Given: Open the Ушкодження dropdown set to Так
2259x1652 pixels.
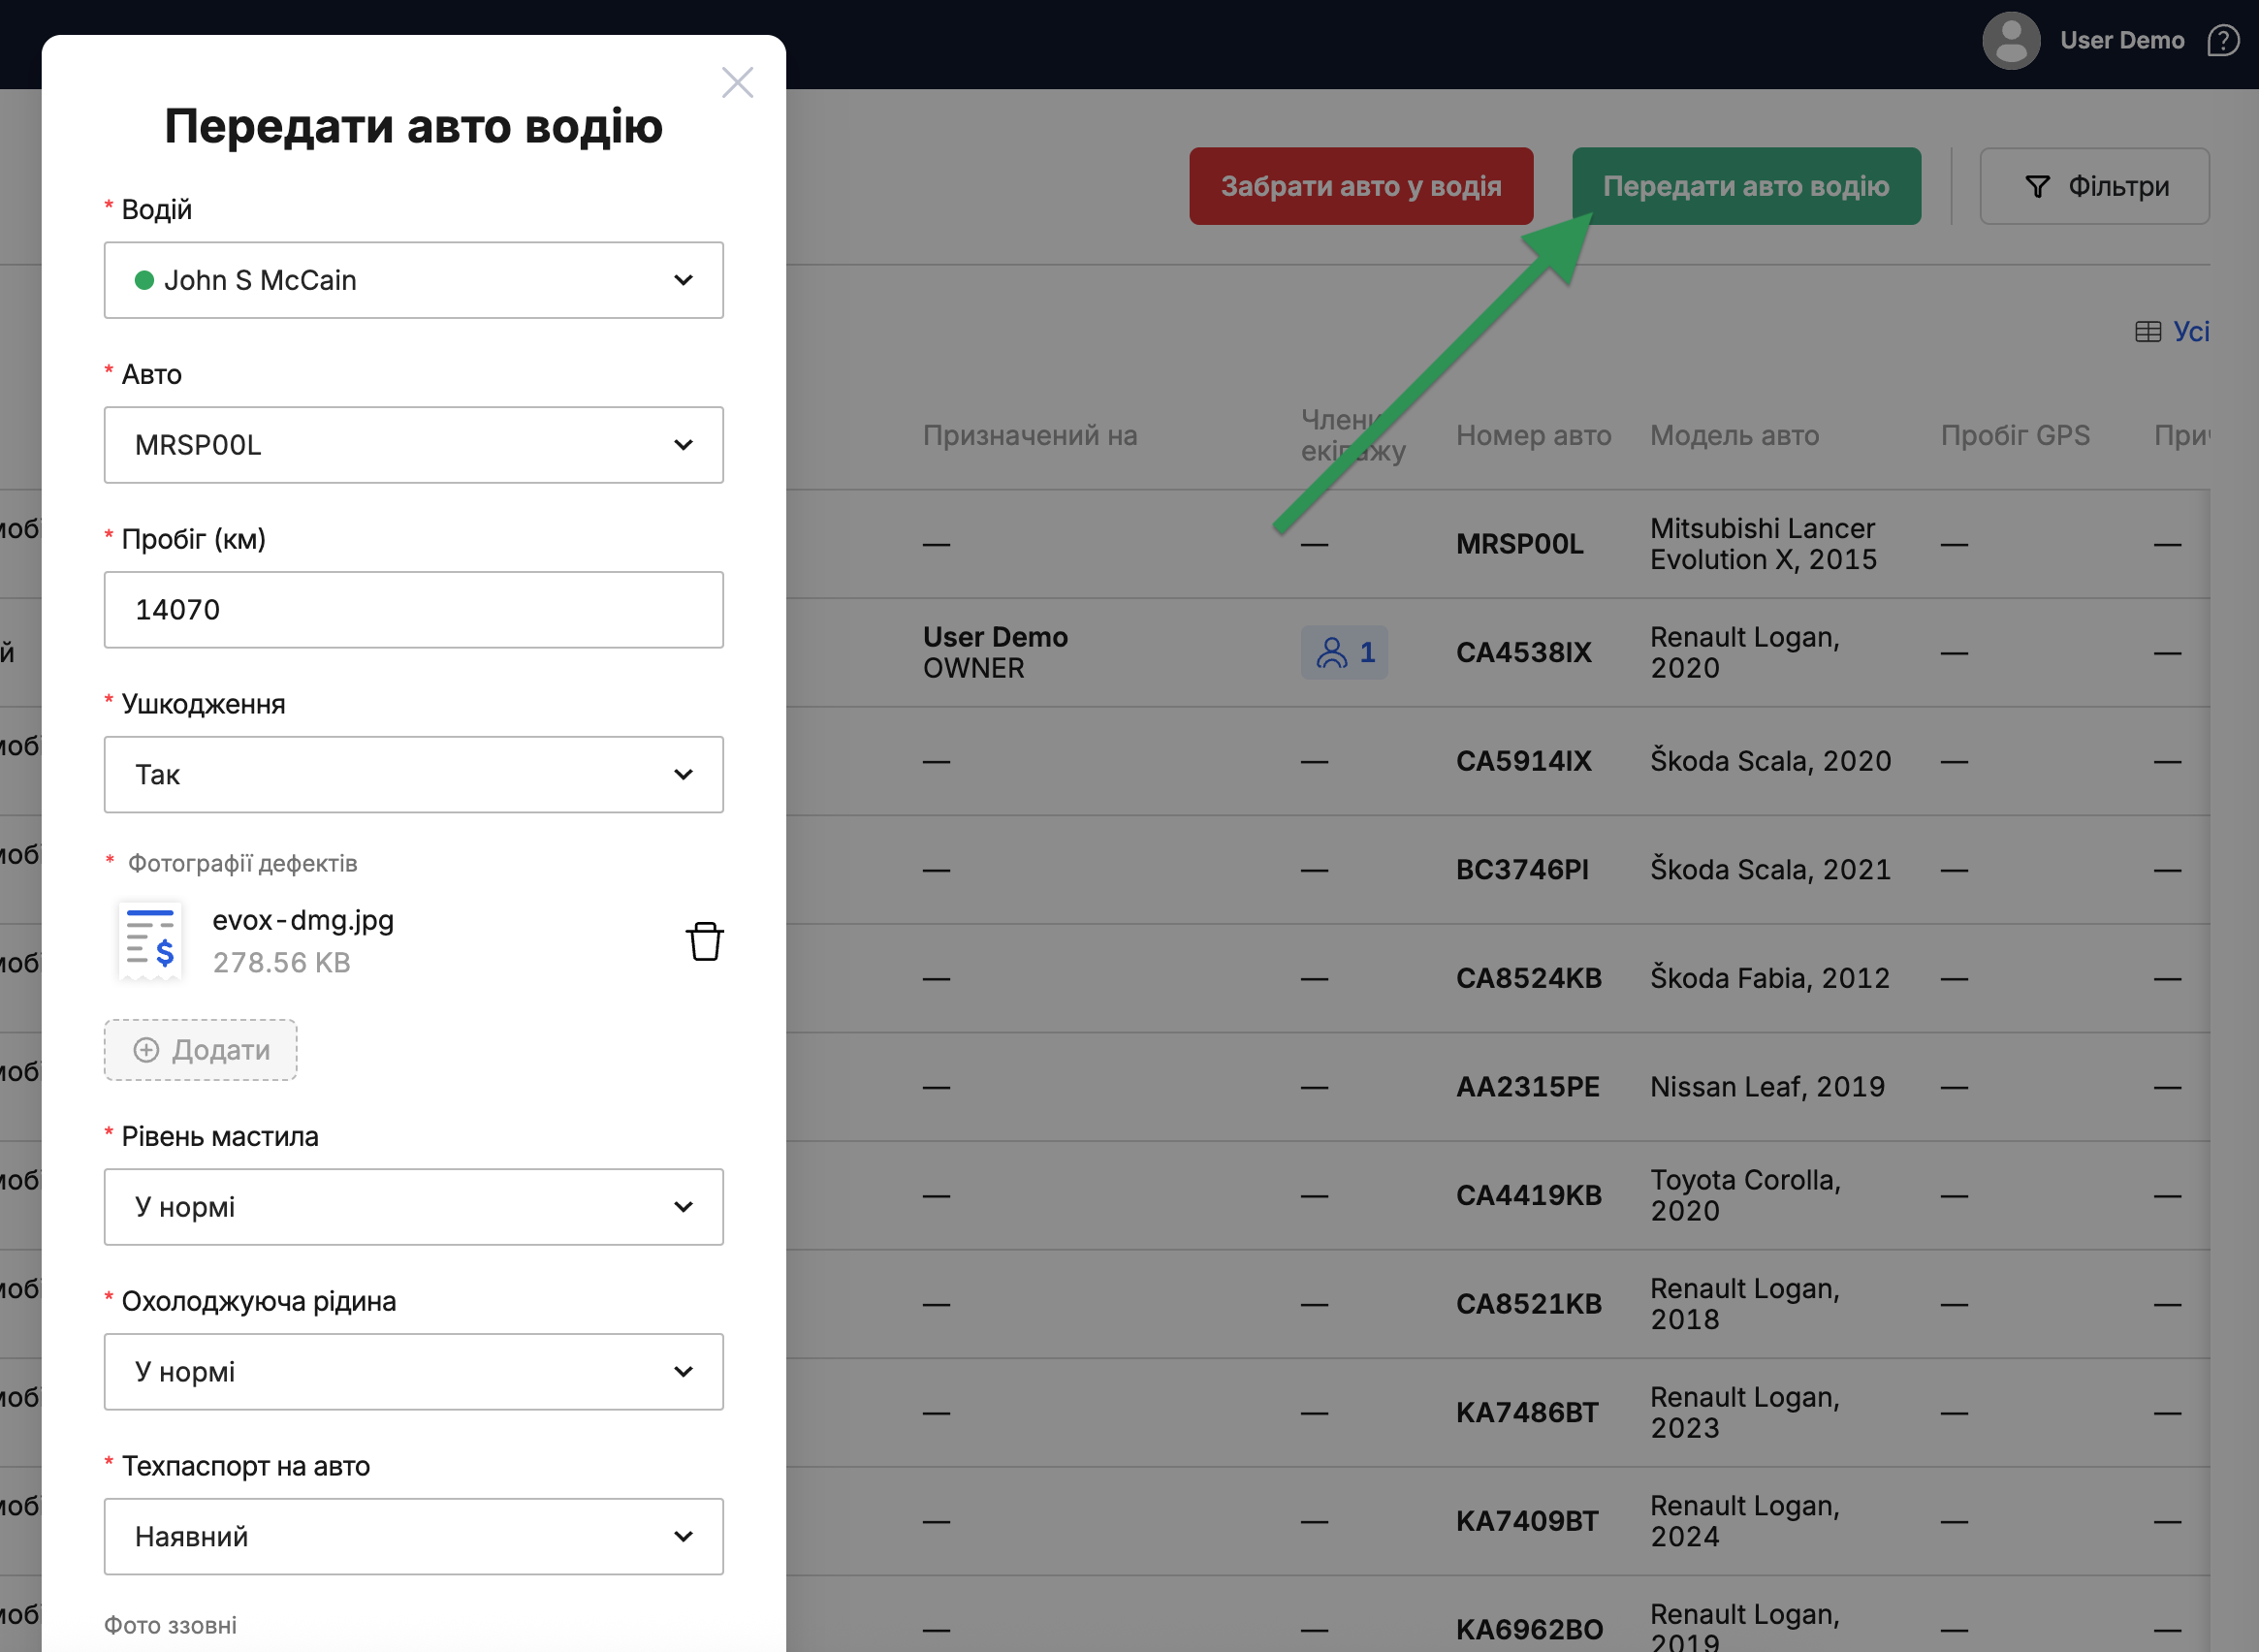Looking at the screenshot, I should point(413,775).
